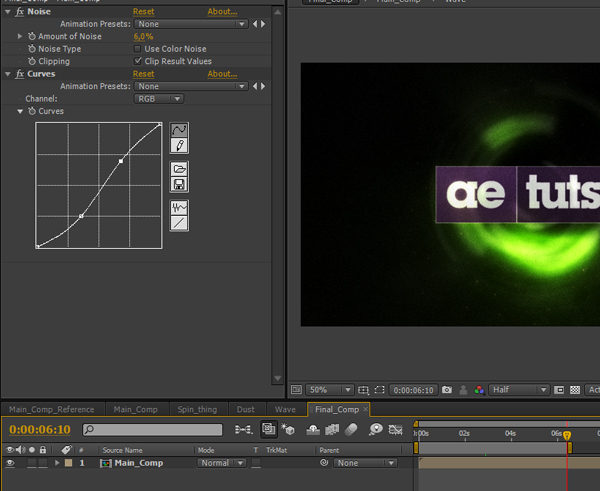Toggle Hide Shy Layers button

point(313,429)
